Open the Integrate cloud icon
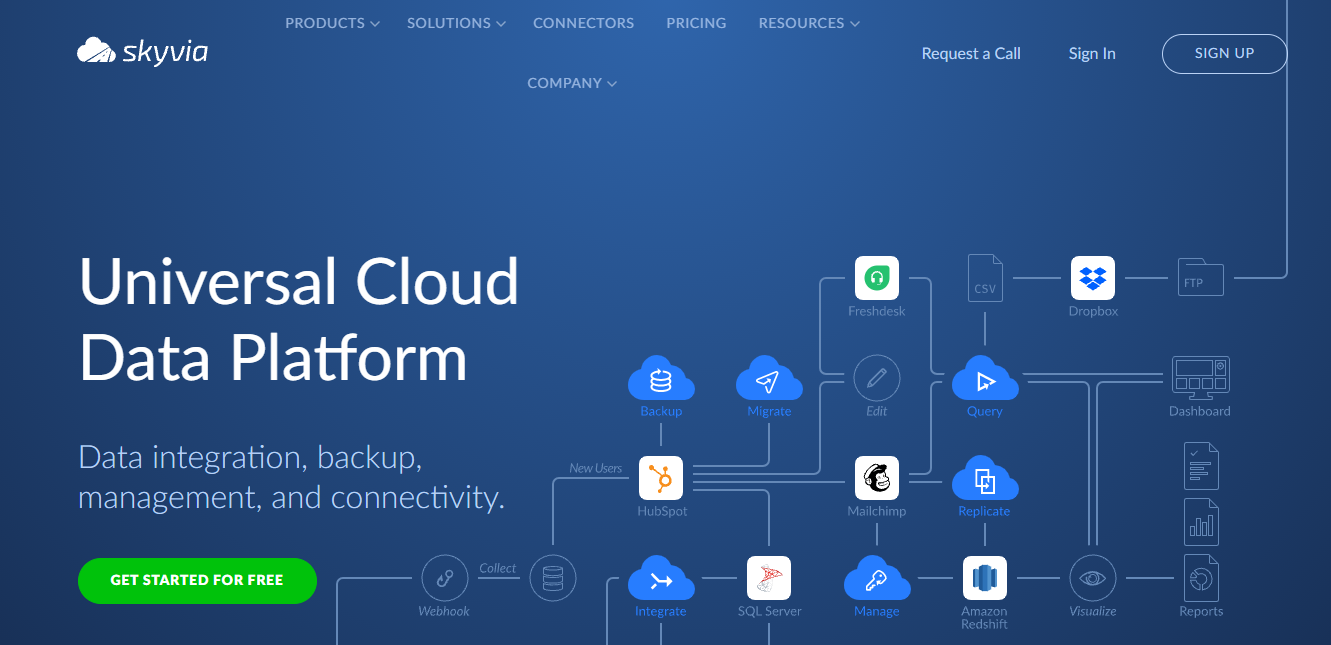Viewport: 1331px width, 645px height. 661,578
